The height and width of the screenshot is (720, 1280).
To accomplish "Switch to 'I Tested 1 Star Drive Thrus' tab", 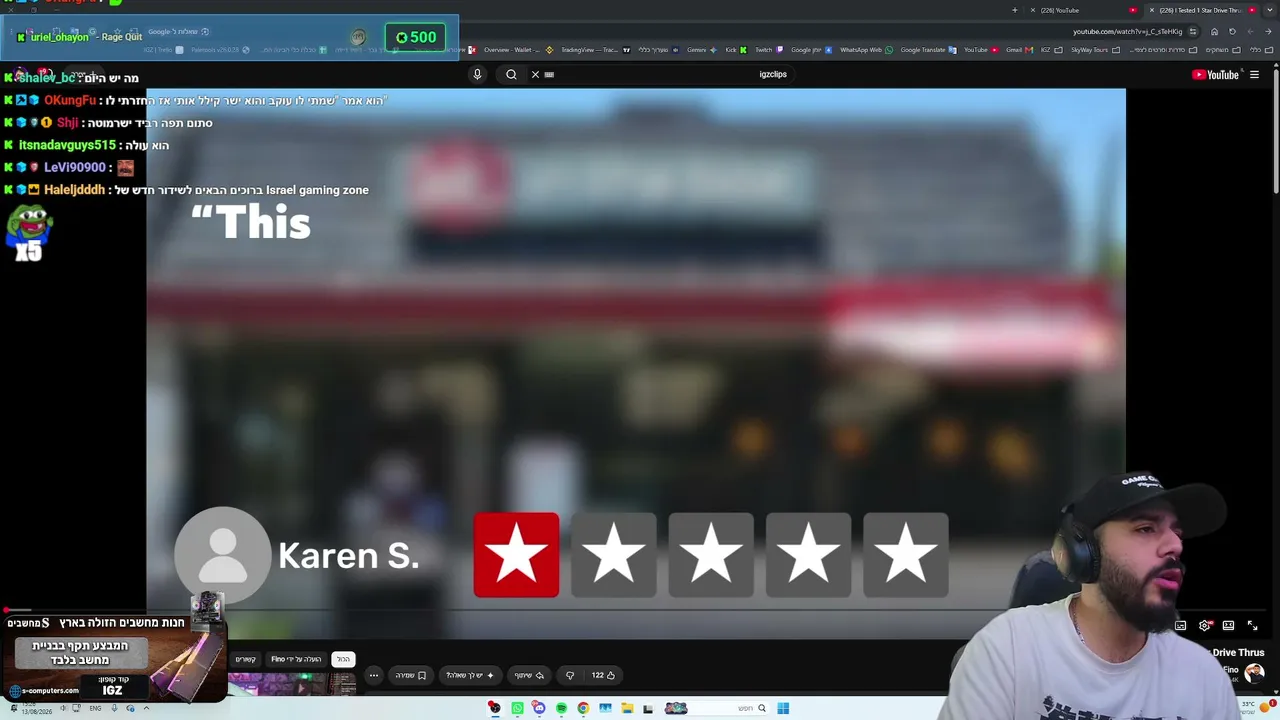I will [x=1201, y=10].
